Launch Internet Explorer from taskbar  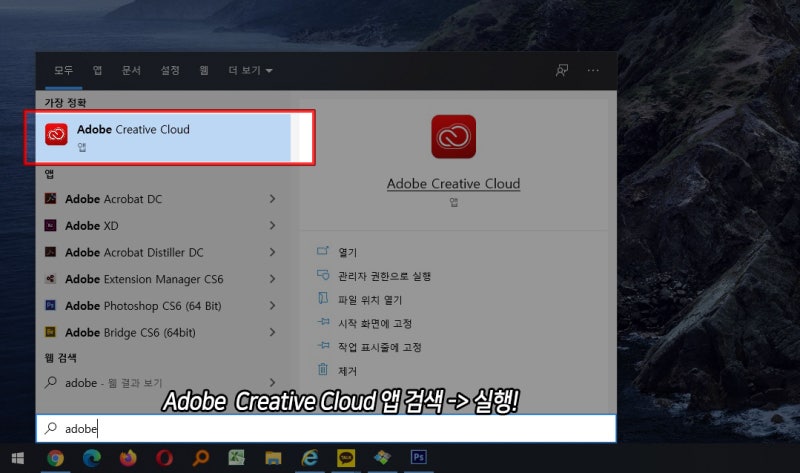[309, 458]
